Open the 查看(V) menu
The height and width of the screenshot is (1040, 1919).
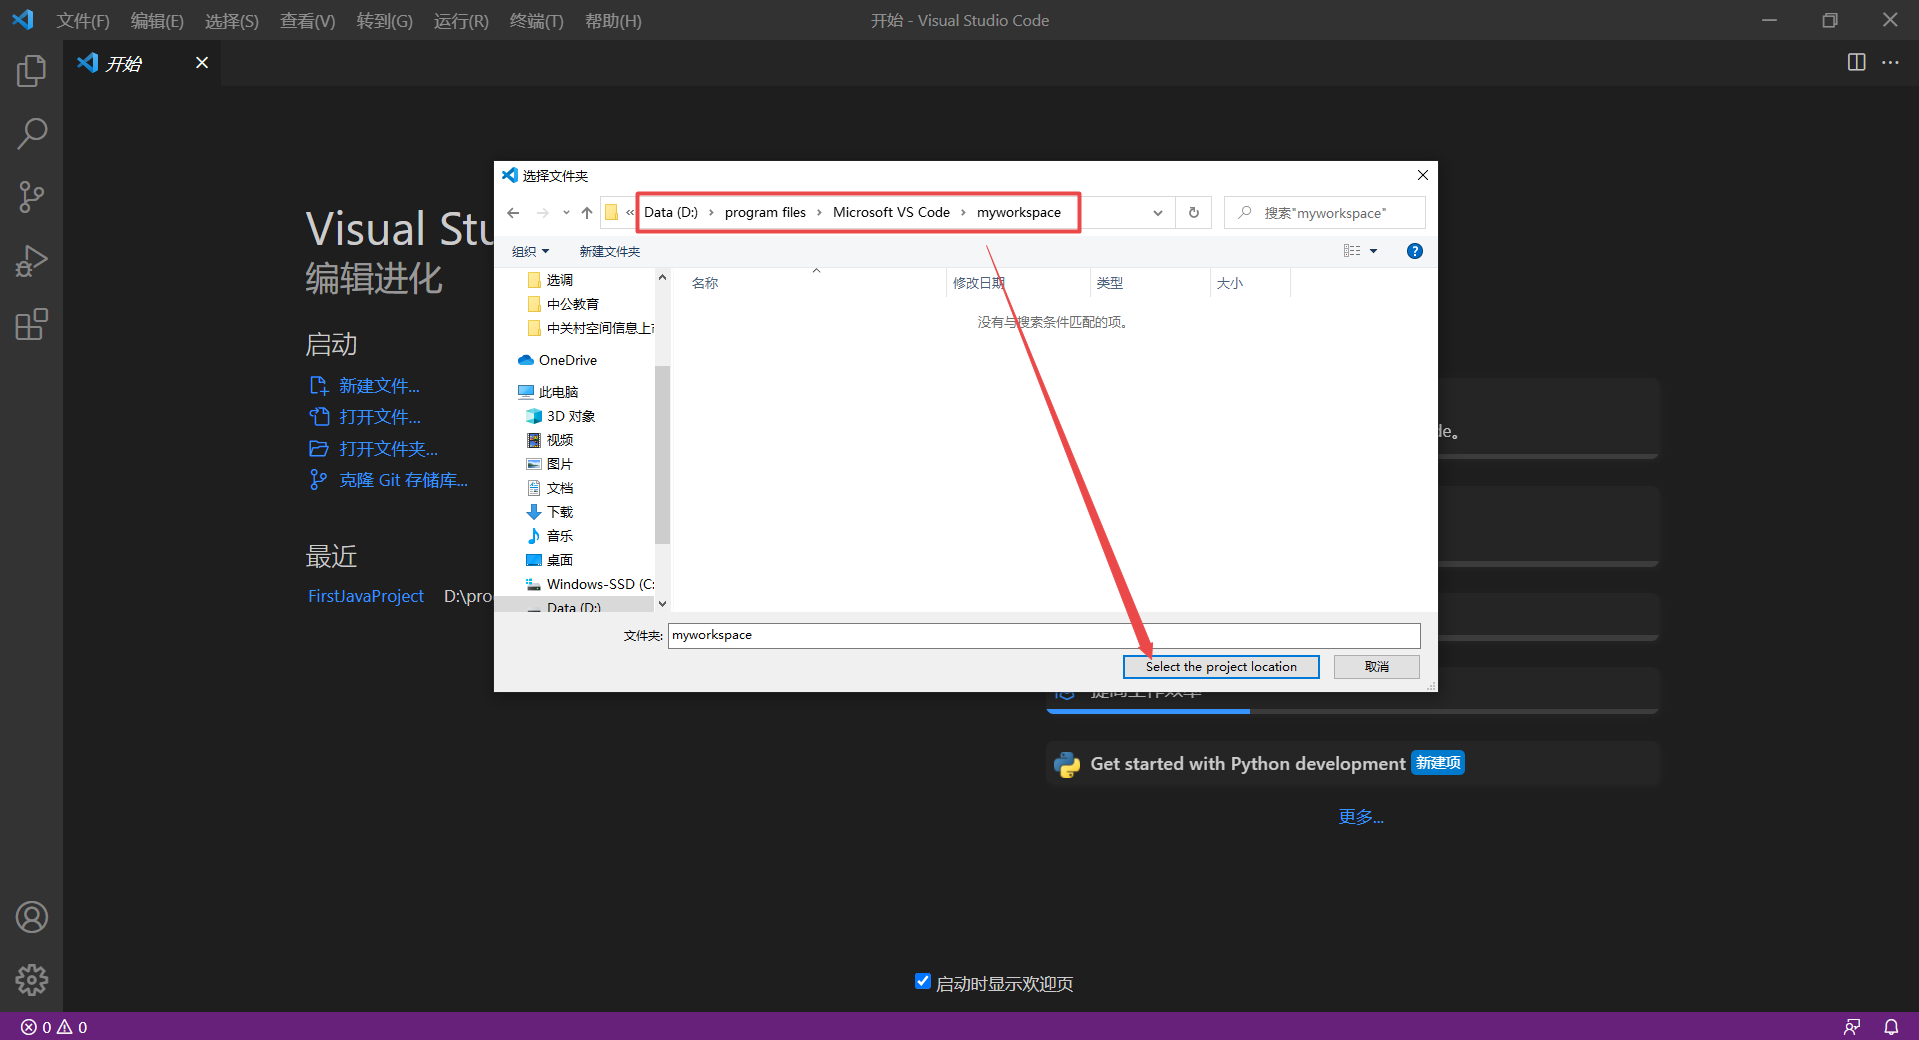pyautogui.click(x=307, y=20)
